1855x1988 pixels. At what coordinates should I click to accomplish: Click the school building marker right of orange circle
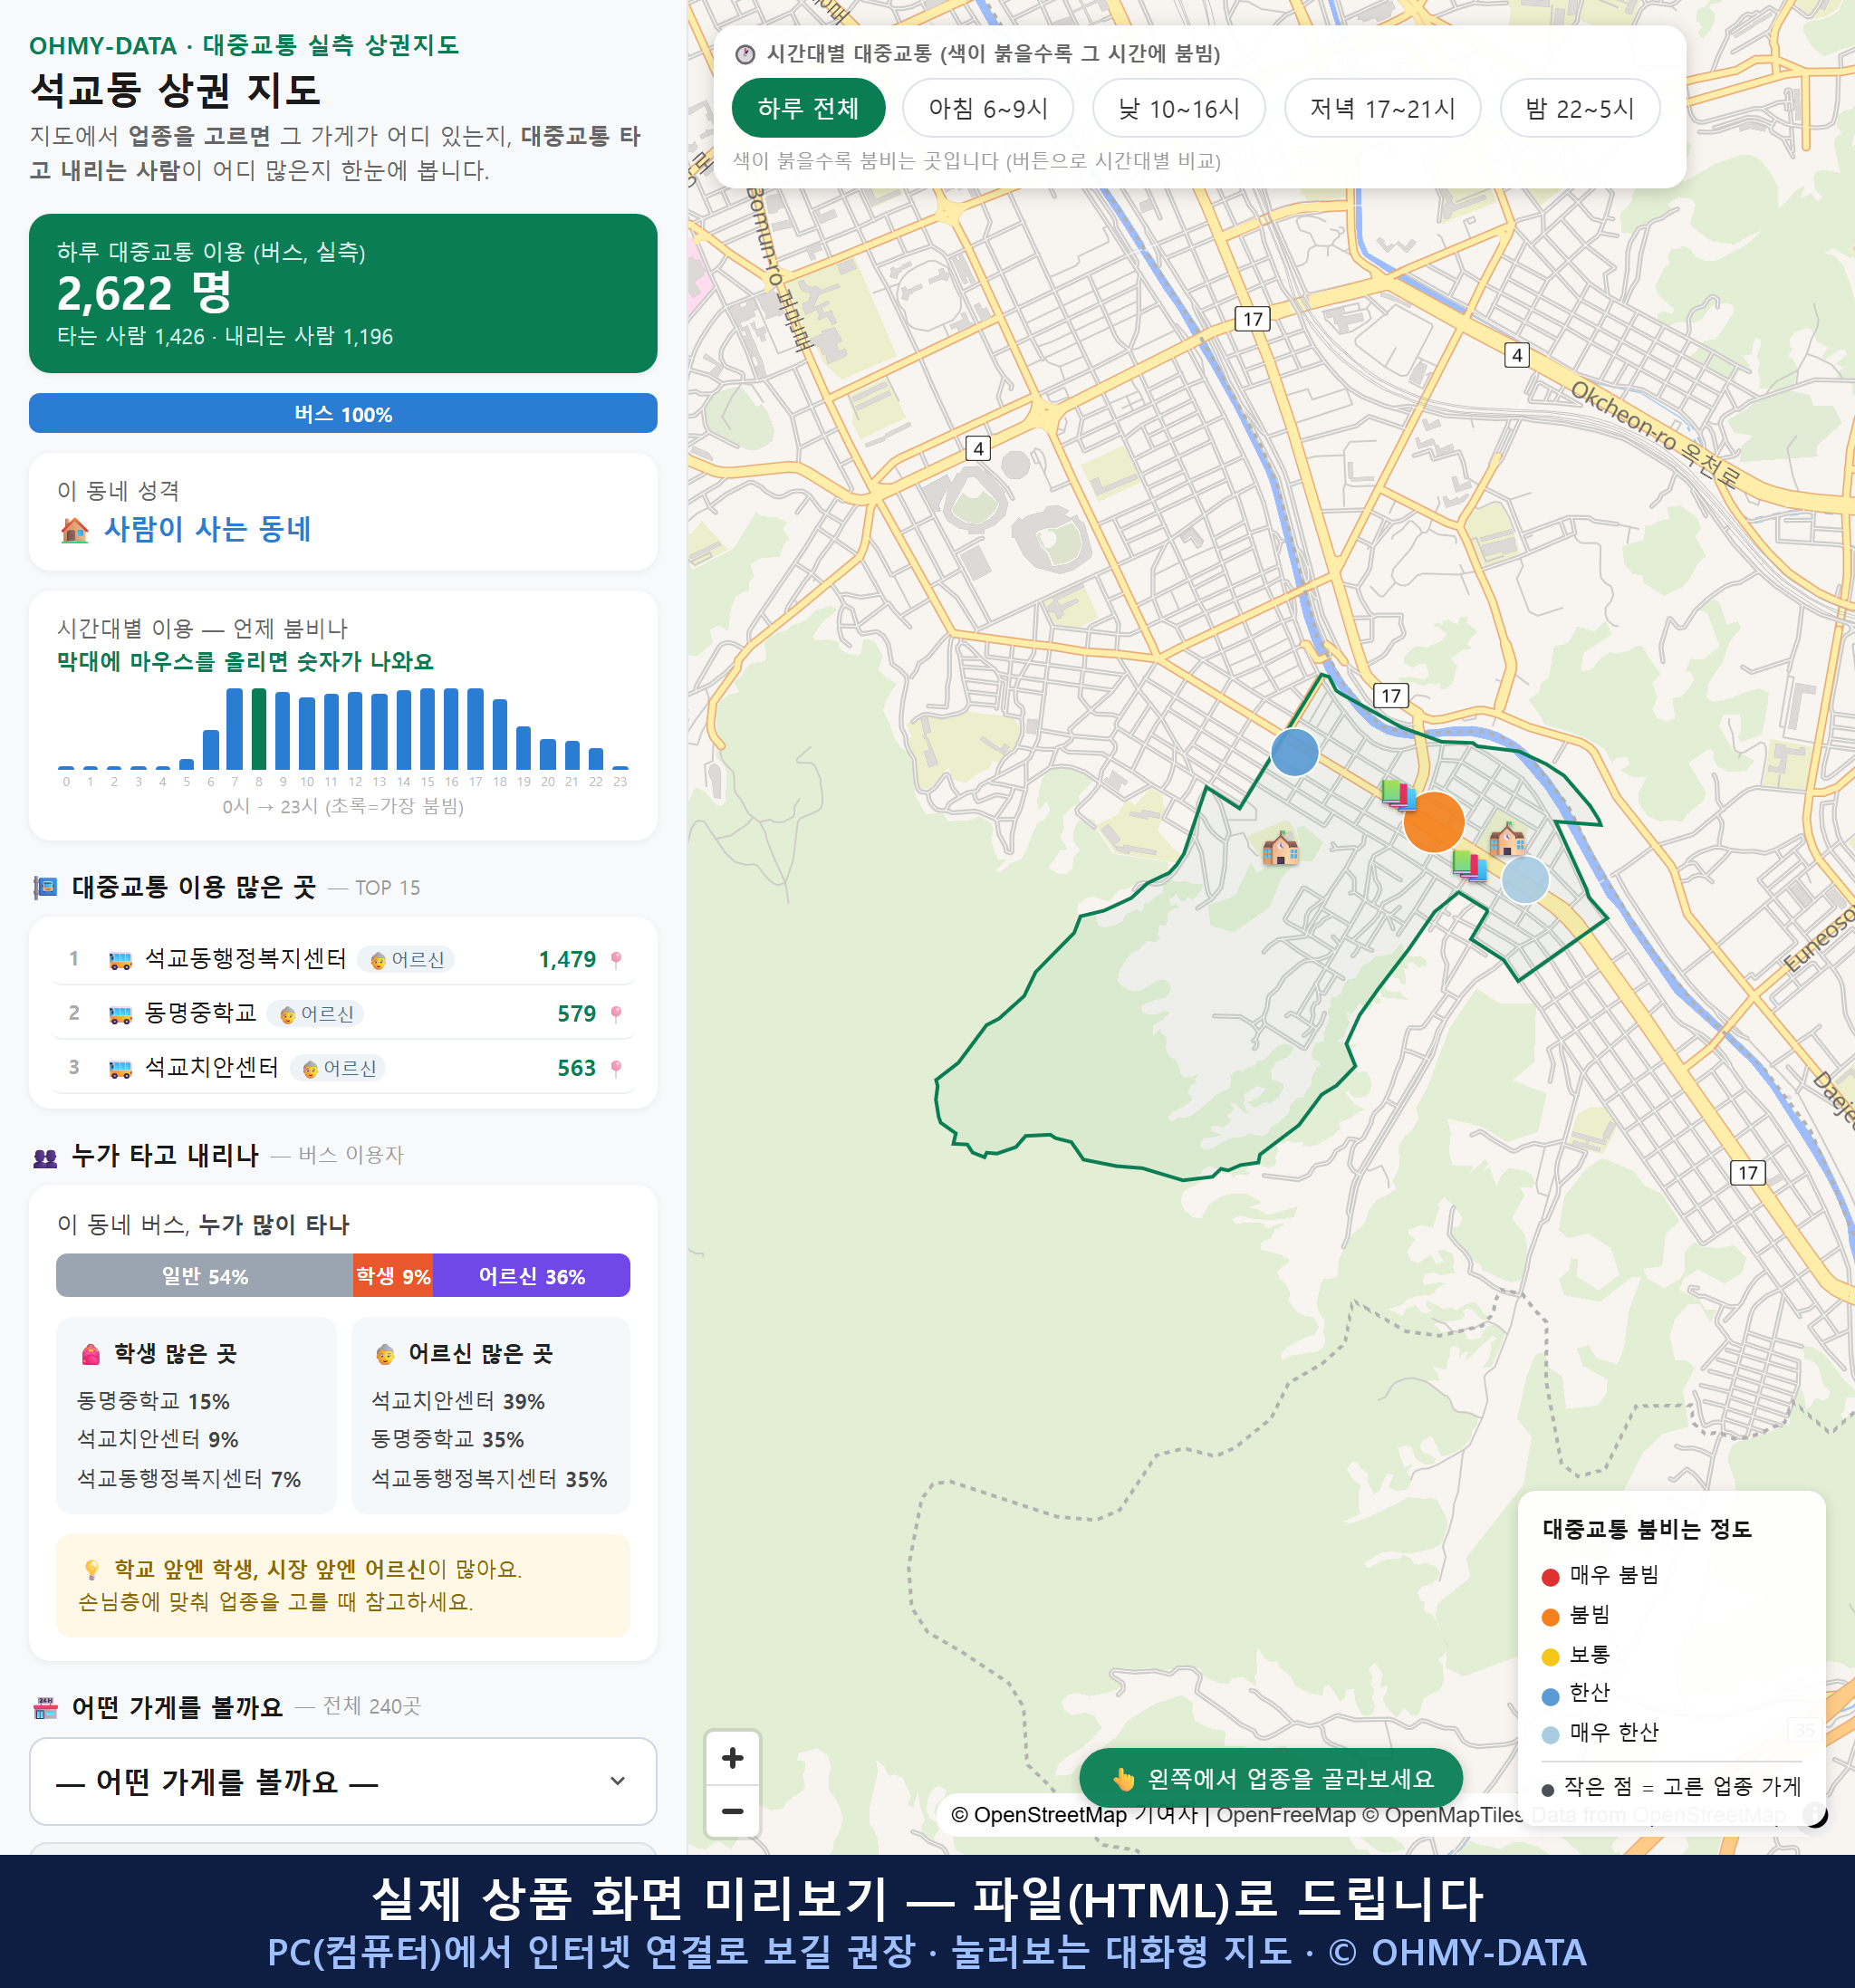click(1507, 839)
